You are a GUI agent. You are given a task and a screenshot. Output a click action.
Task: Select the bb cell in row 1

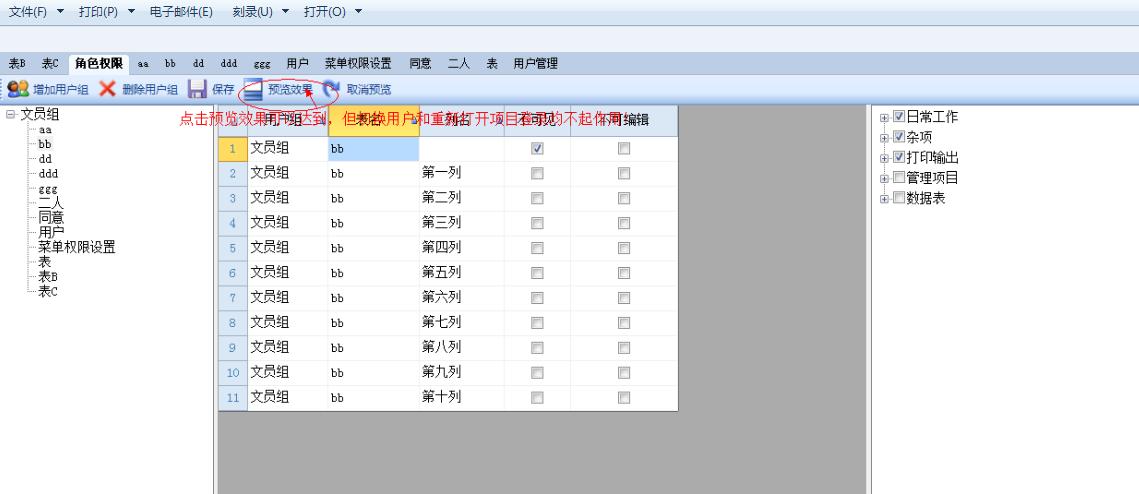click(372, 148)
